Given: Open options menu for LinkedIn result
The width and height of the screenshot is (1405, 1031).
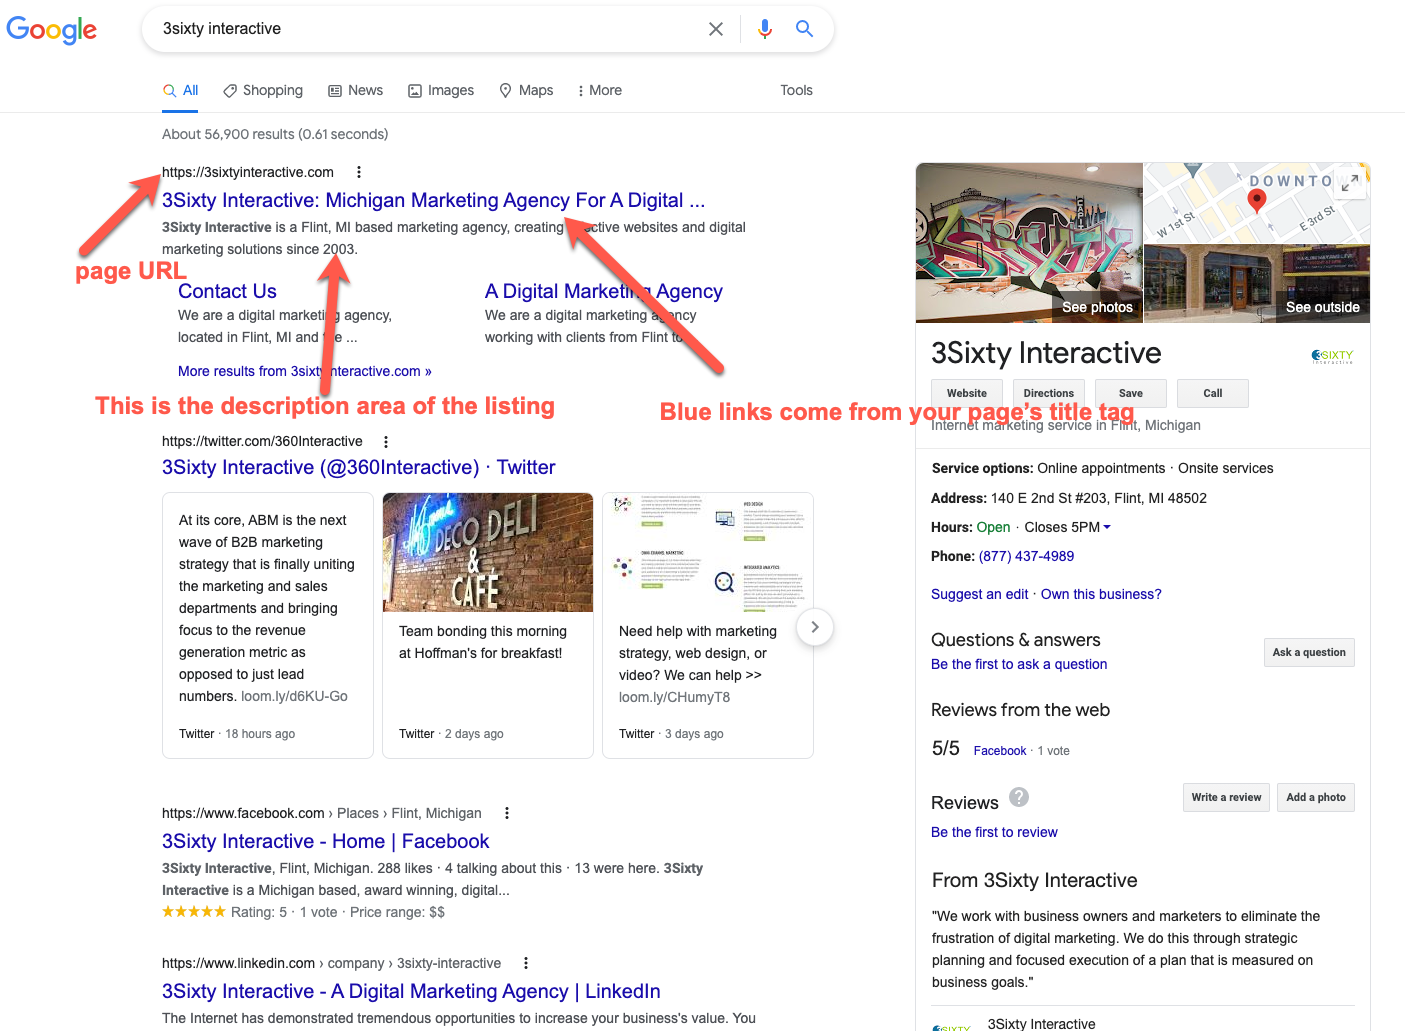Looking at the screenshot, I should click(x=526, y=963).
